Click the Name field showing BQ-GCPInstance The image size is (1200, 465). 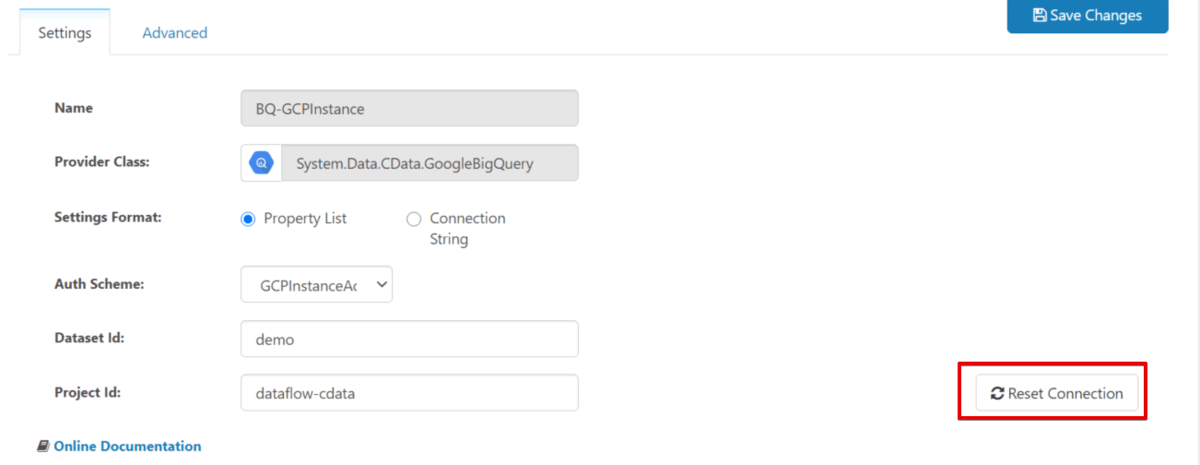tap(410, 109)
